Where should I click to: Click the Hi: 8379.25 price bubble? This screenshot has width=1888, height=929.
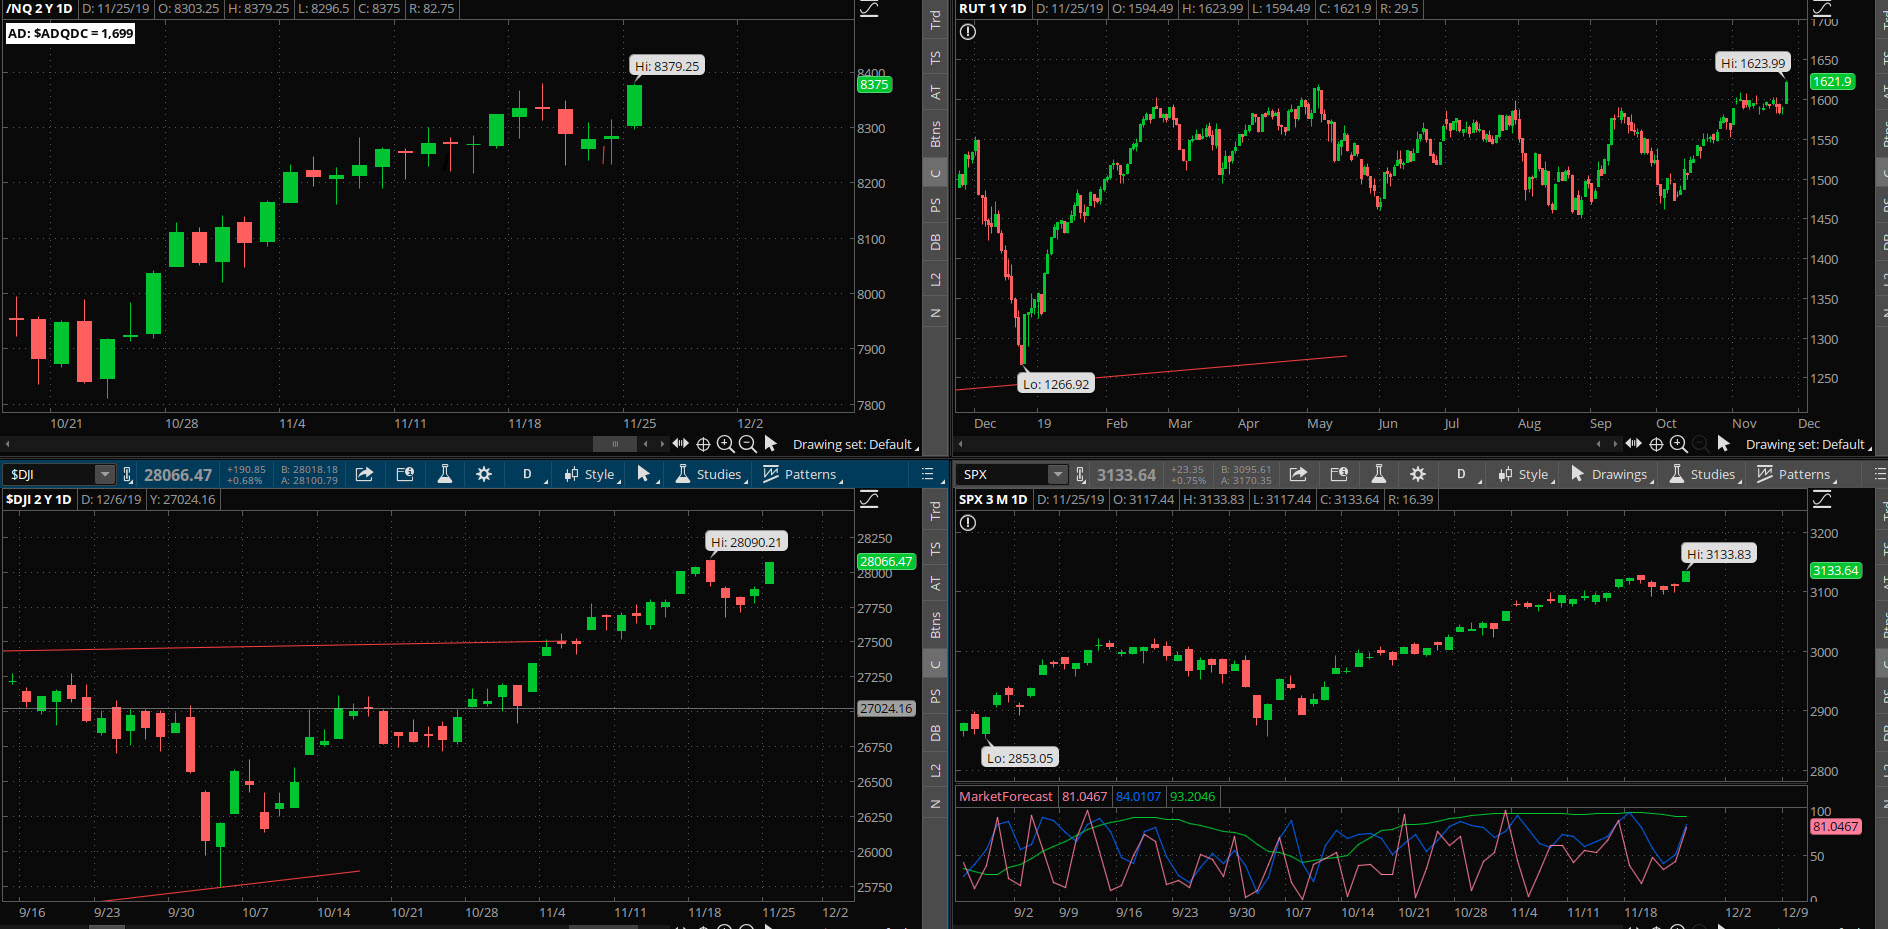click(667, 66)
